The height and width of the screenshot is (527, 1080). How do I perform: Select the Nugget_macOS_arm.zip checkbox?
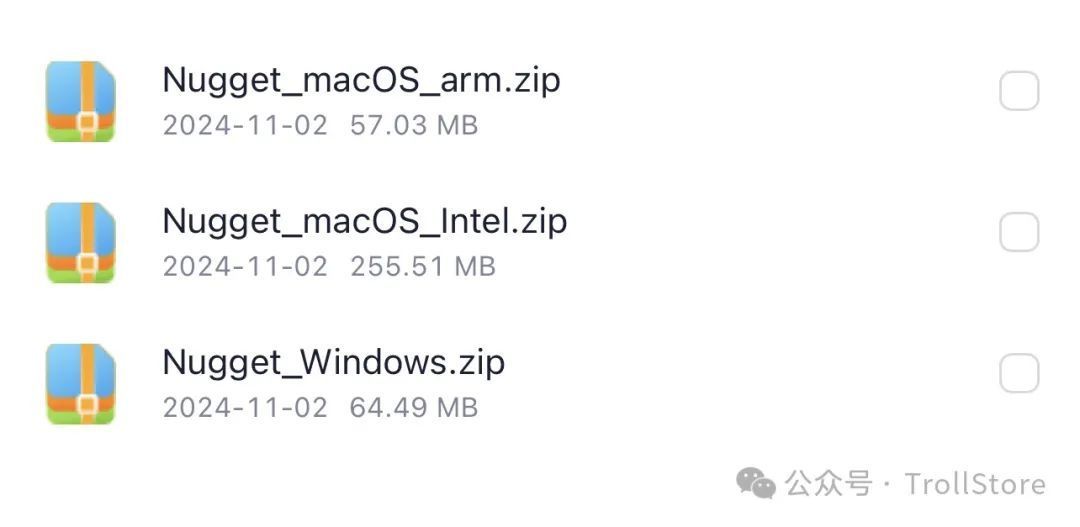[x=1019, y=92]
